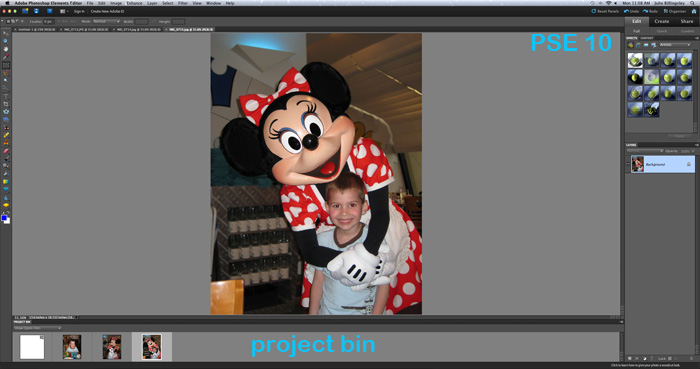Select the Rectangular Marquee tool
700x369 pixels.
(6, 65)
